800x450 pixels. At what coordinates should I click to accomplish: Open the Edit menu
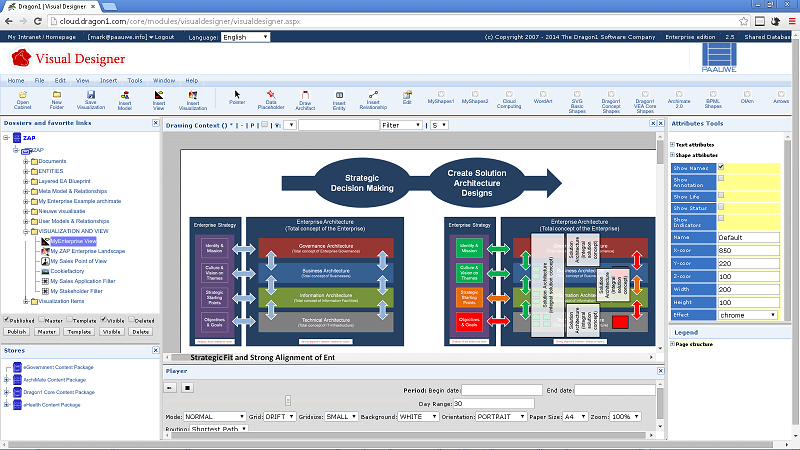(x=60, y=81)
